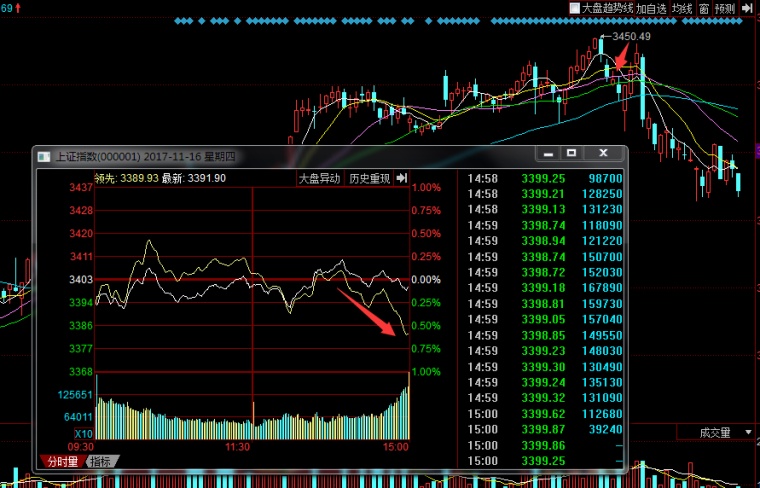
Task: Maximize the 上证指数 intraday window
Action: tap(571, 154)
